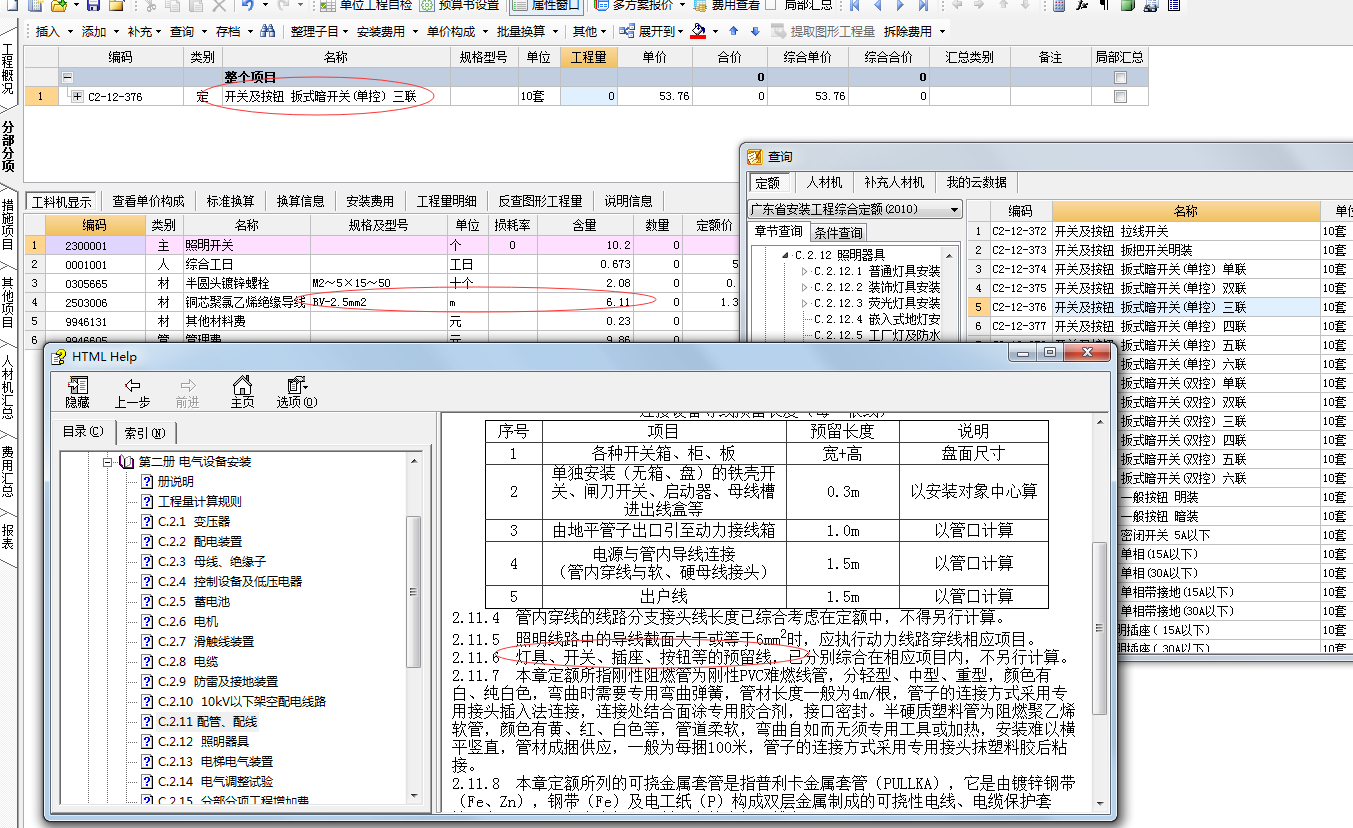Click the 工程量 cell of C2-12-376 row
Image resolution: width=1353 pixels, height=828 pixels.
pos(589,97)
